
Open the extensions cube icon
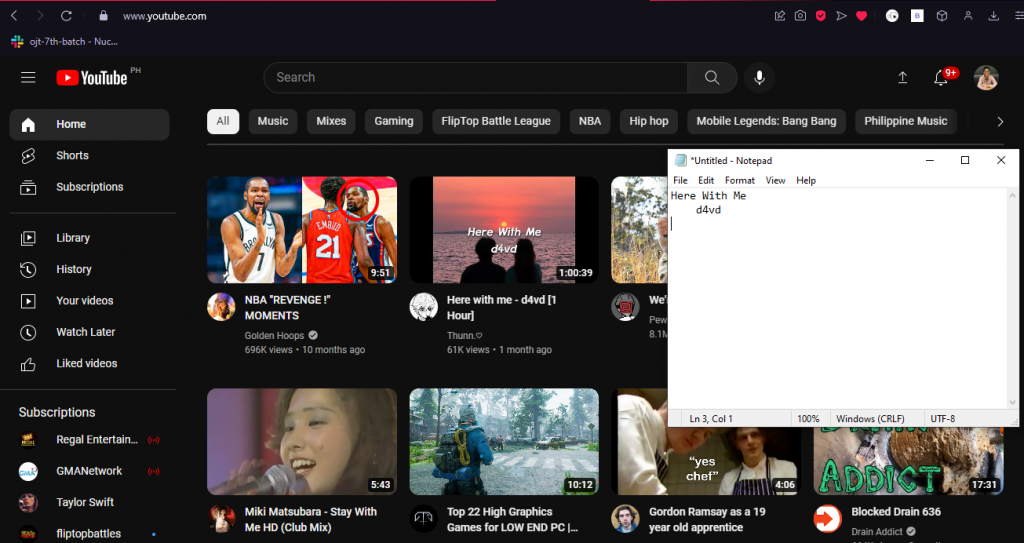click(942, 16)
